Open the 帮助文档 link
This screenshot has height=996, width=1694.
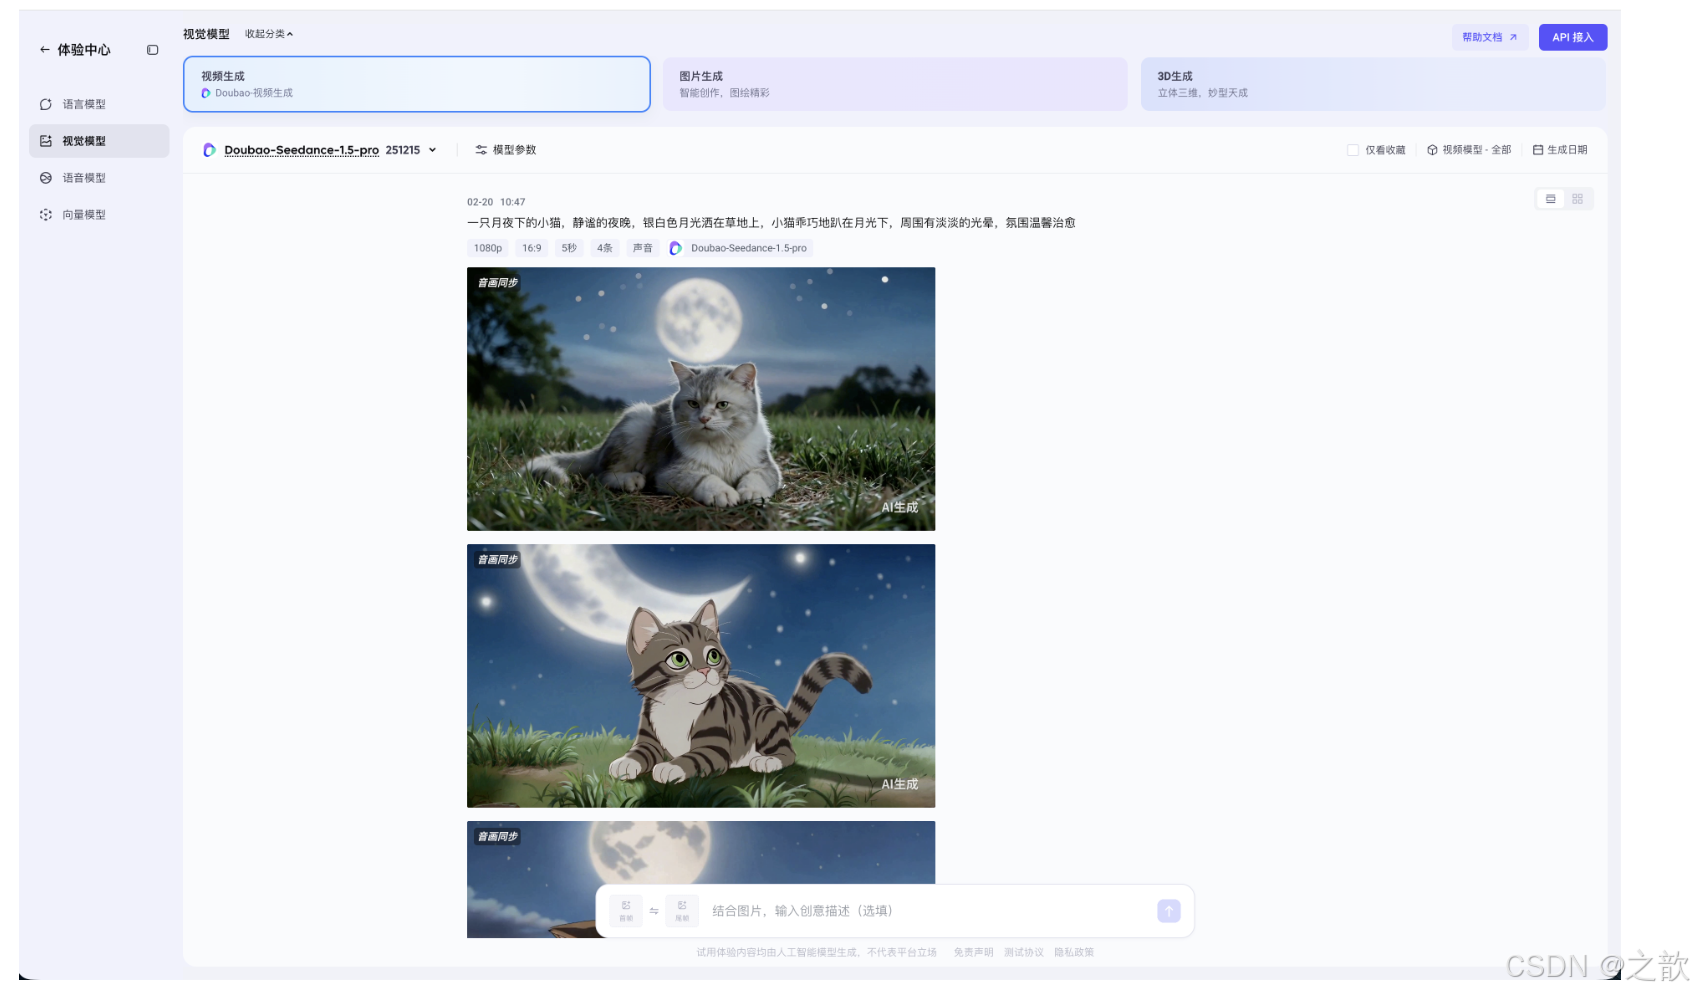1489,37
